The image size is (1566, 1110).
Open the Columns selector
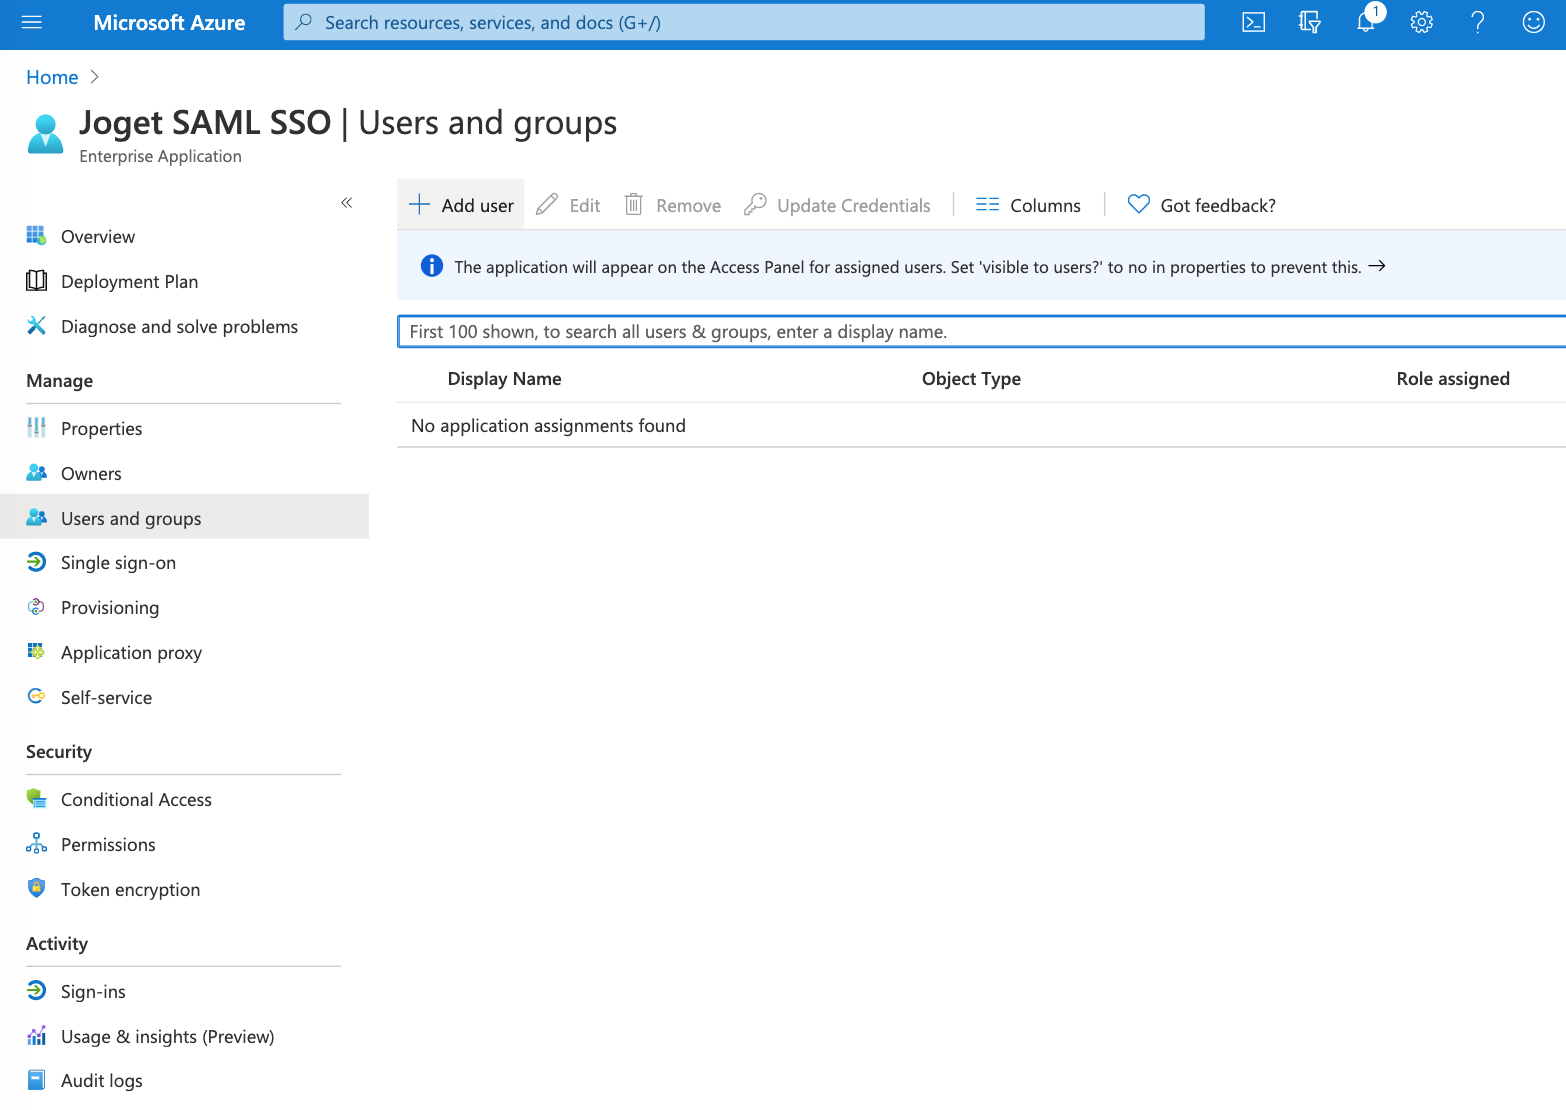[1028, 205]
